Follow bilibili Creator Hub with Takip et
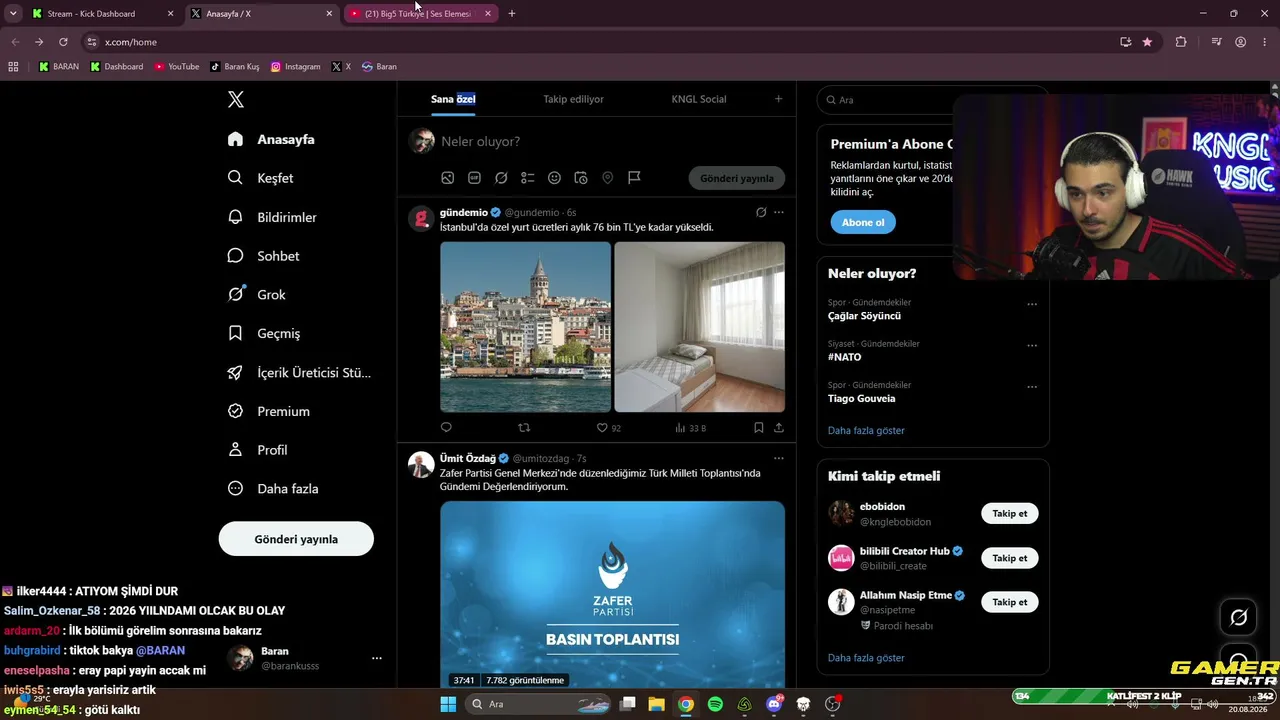 click(1010, 558)
